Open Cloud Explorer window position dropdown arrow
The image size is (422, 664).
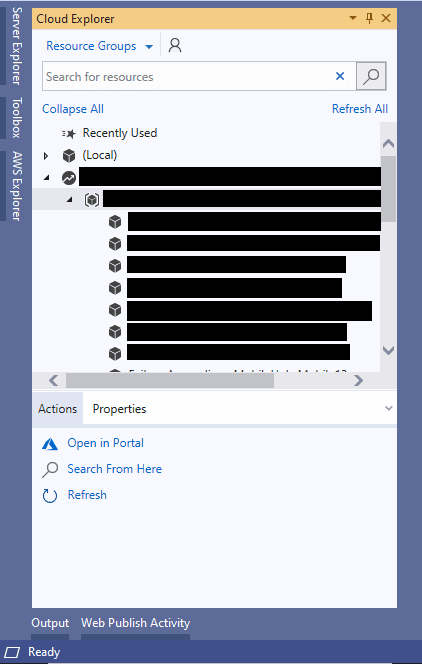coord(353,18)
